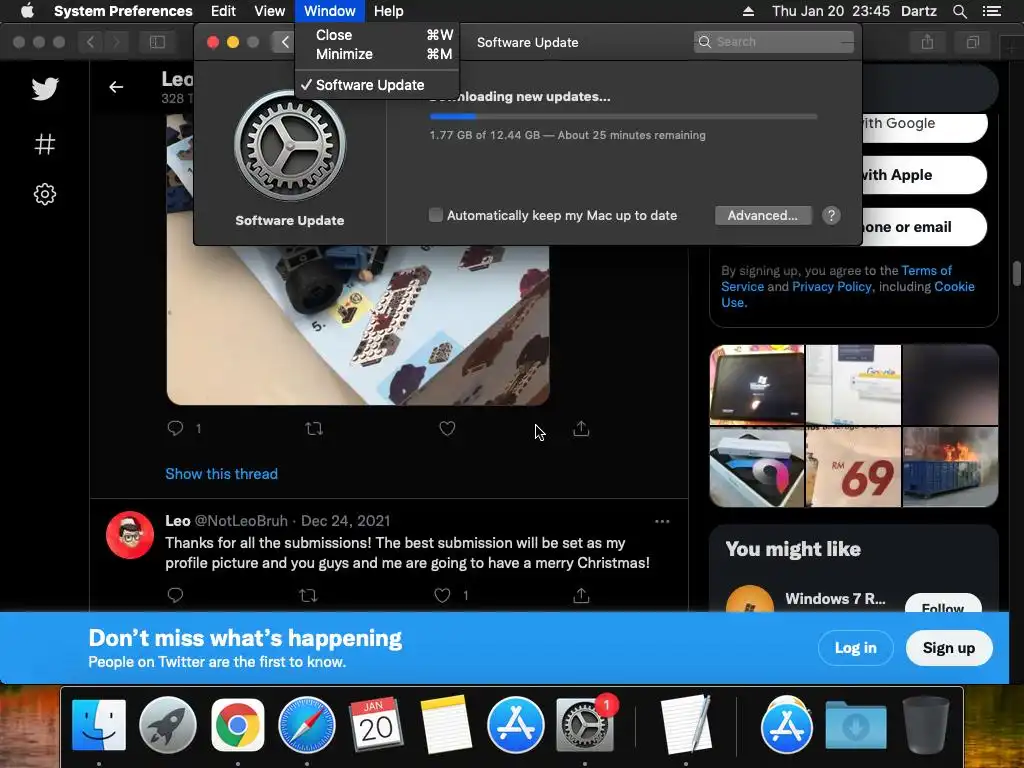
Task: Open Notes from the Dock
Action: (x=446, y=725)
